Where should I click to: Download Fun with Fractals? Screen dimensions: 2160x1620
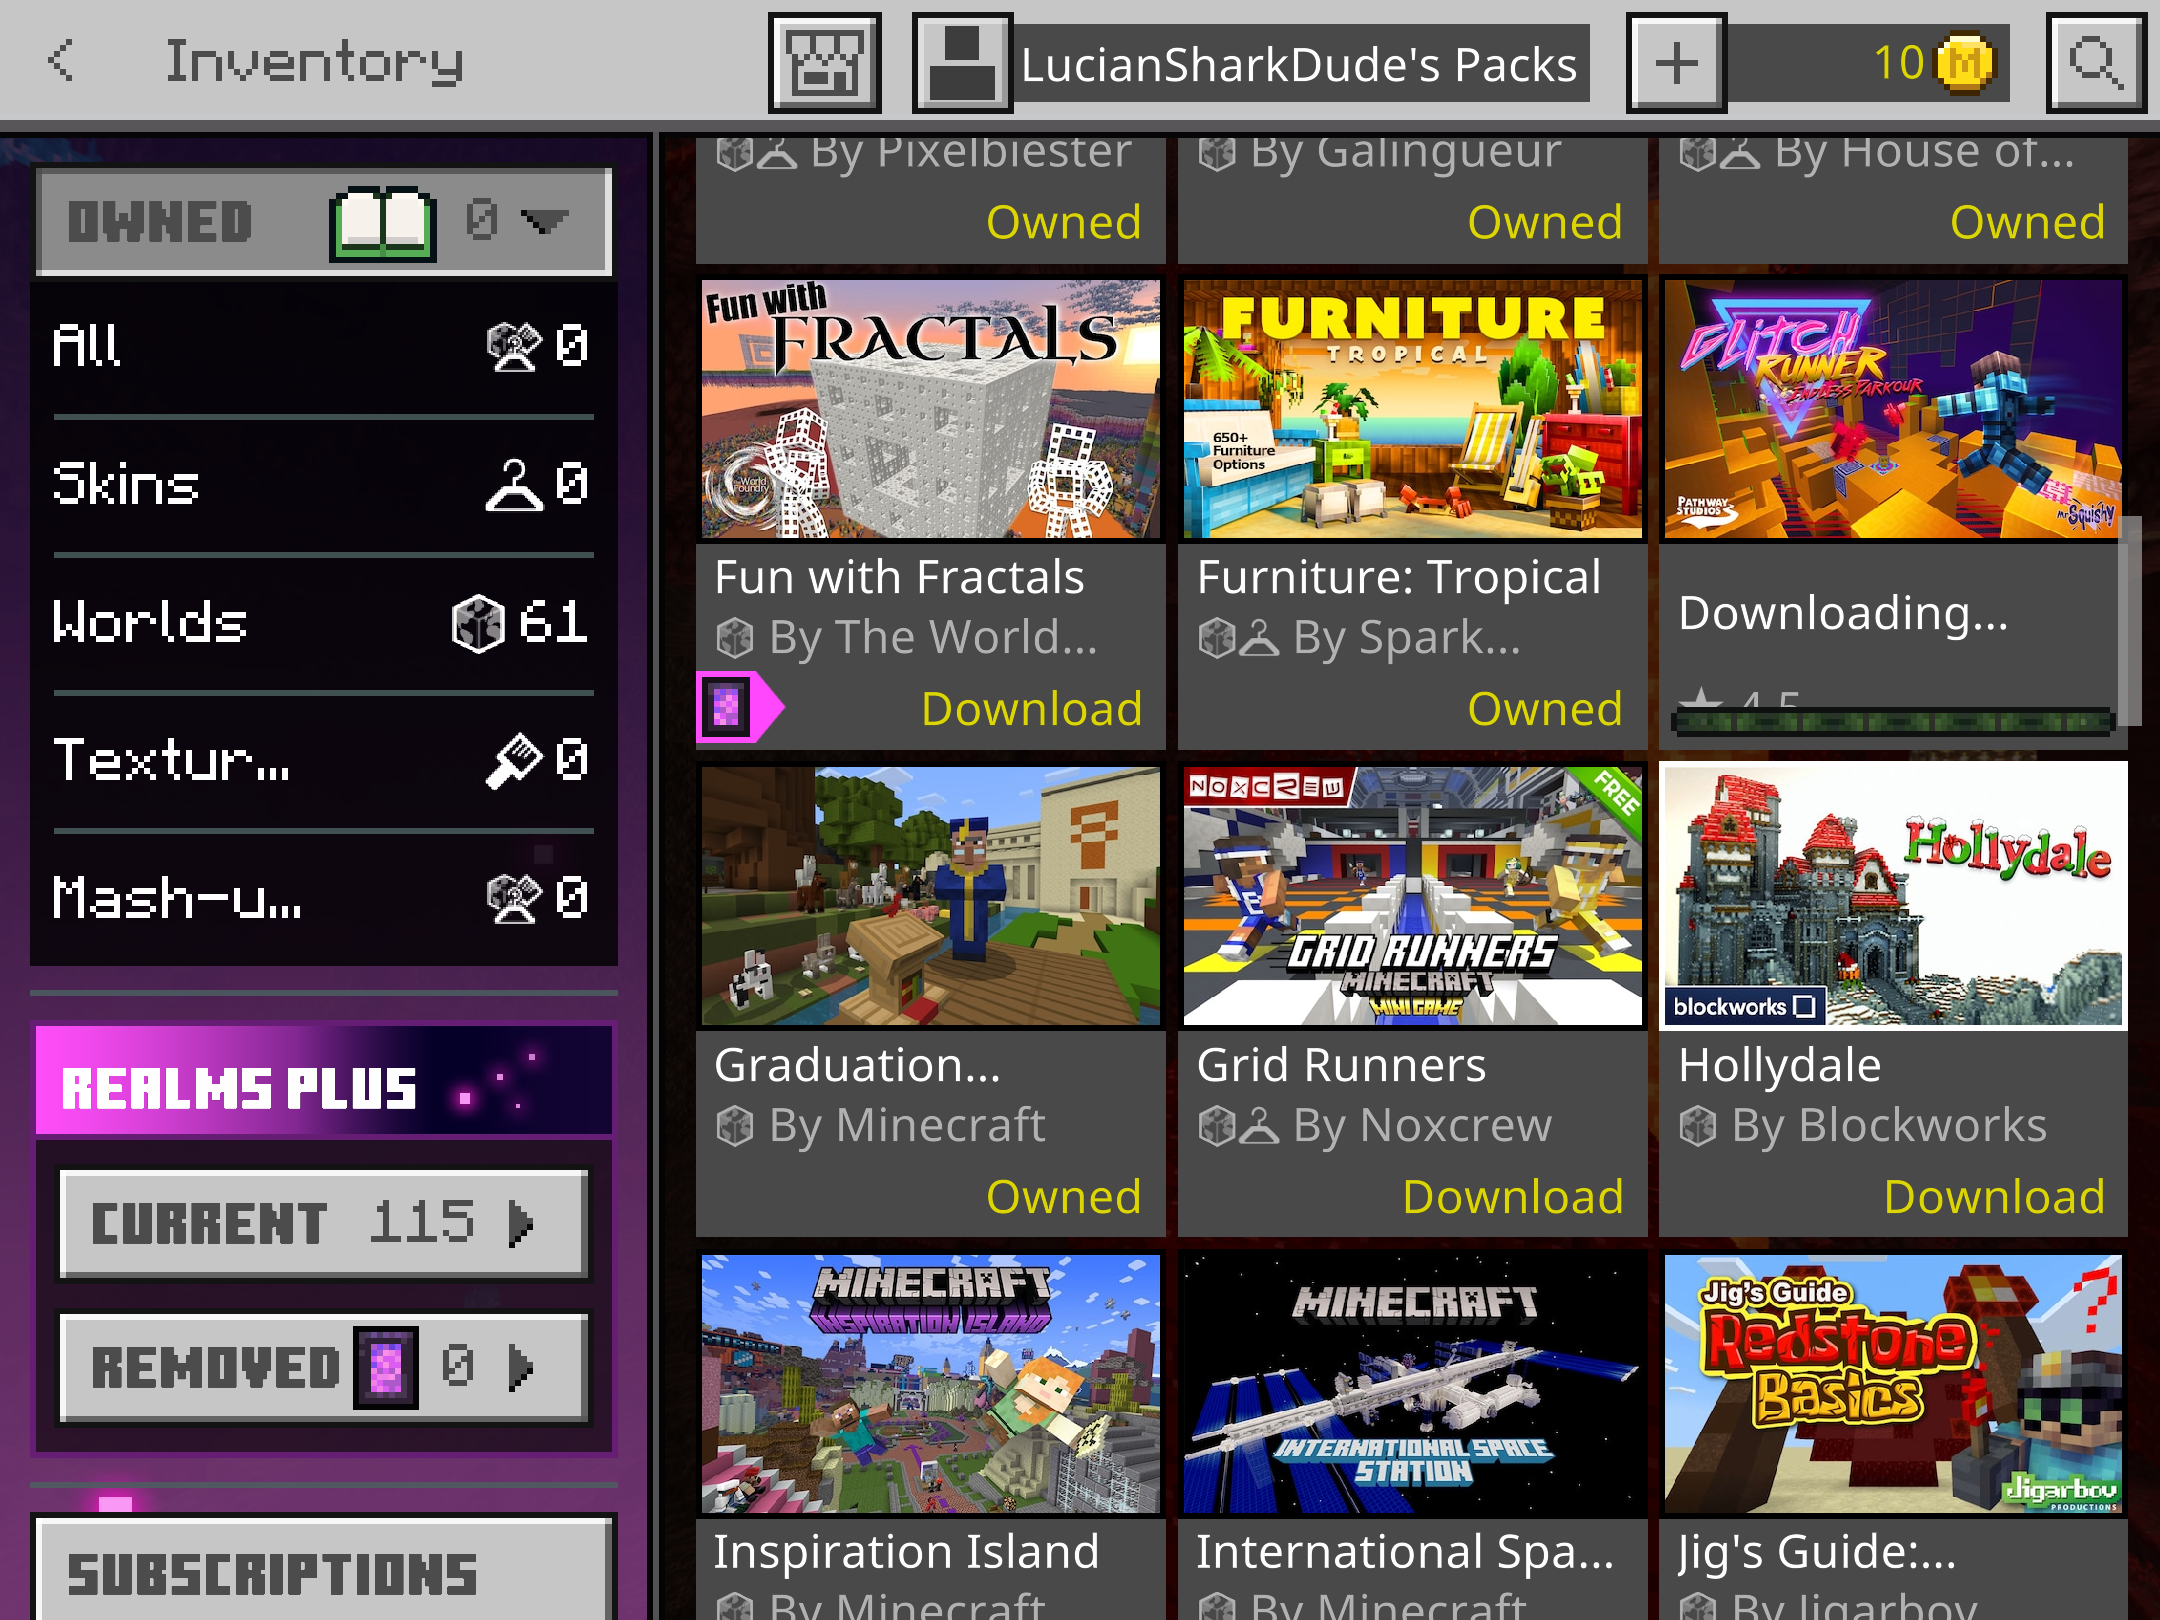(1031, 709)
